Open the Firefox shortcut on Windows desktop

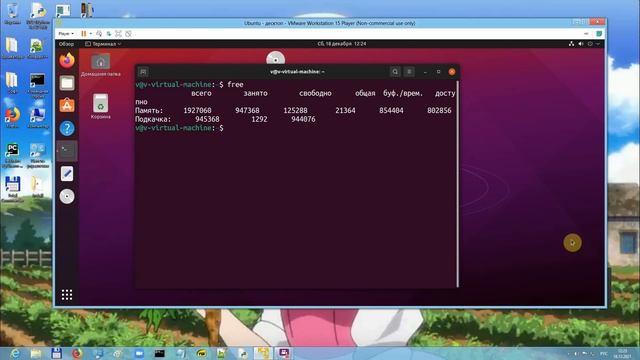click(12, 118)
